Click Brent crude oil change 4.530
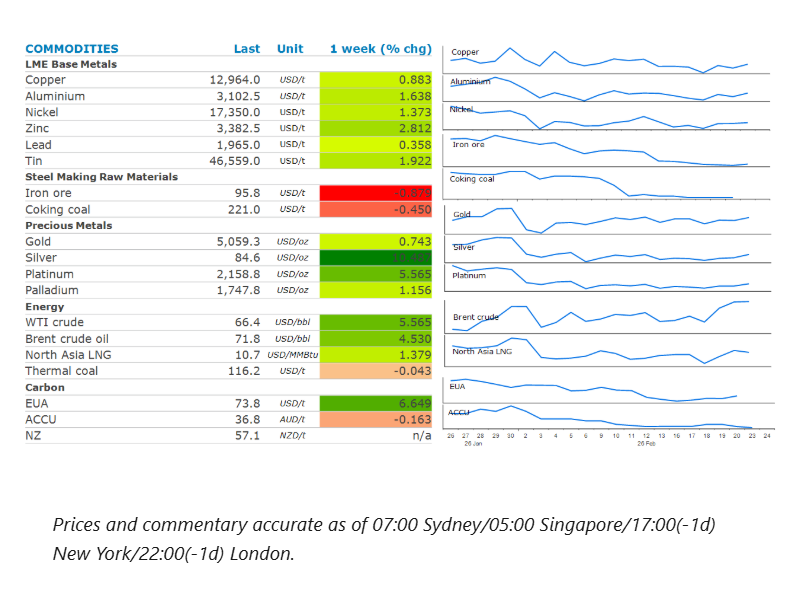Image resolution: width=797 pixels, height=601 pixels. pos(376,339)
